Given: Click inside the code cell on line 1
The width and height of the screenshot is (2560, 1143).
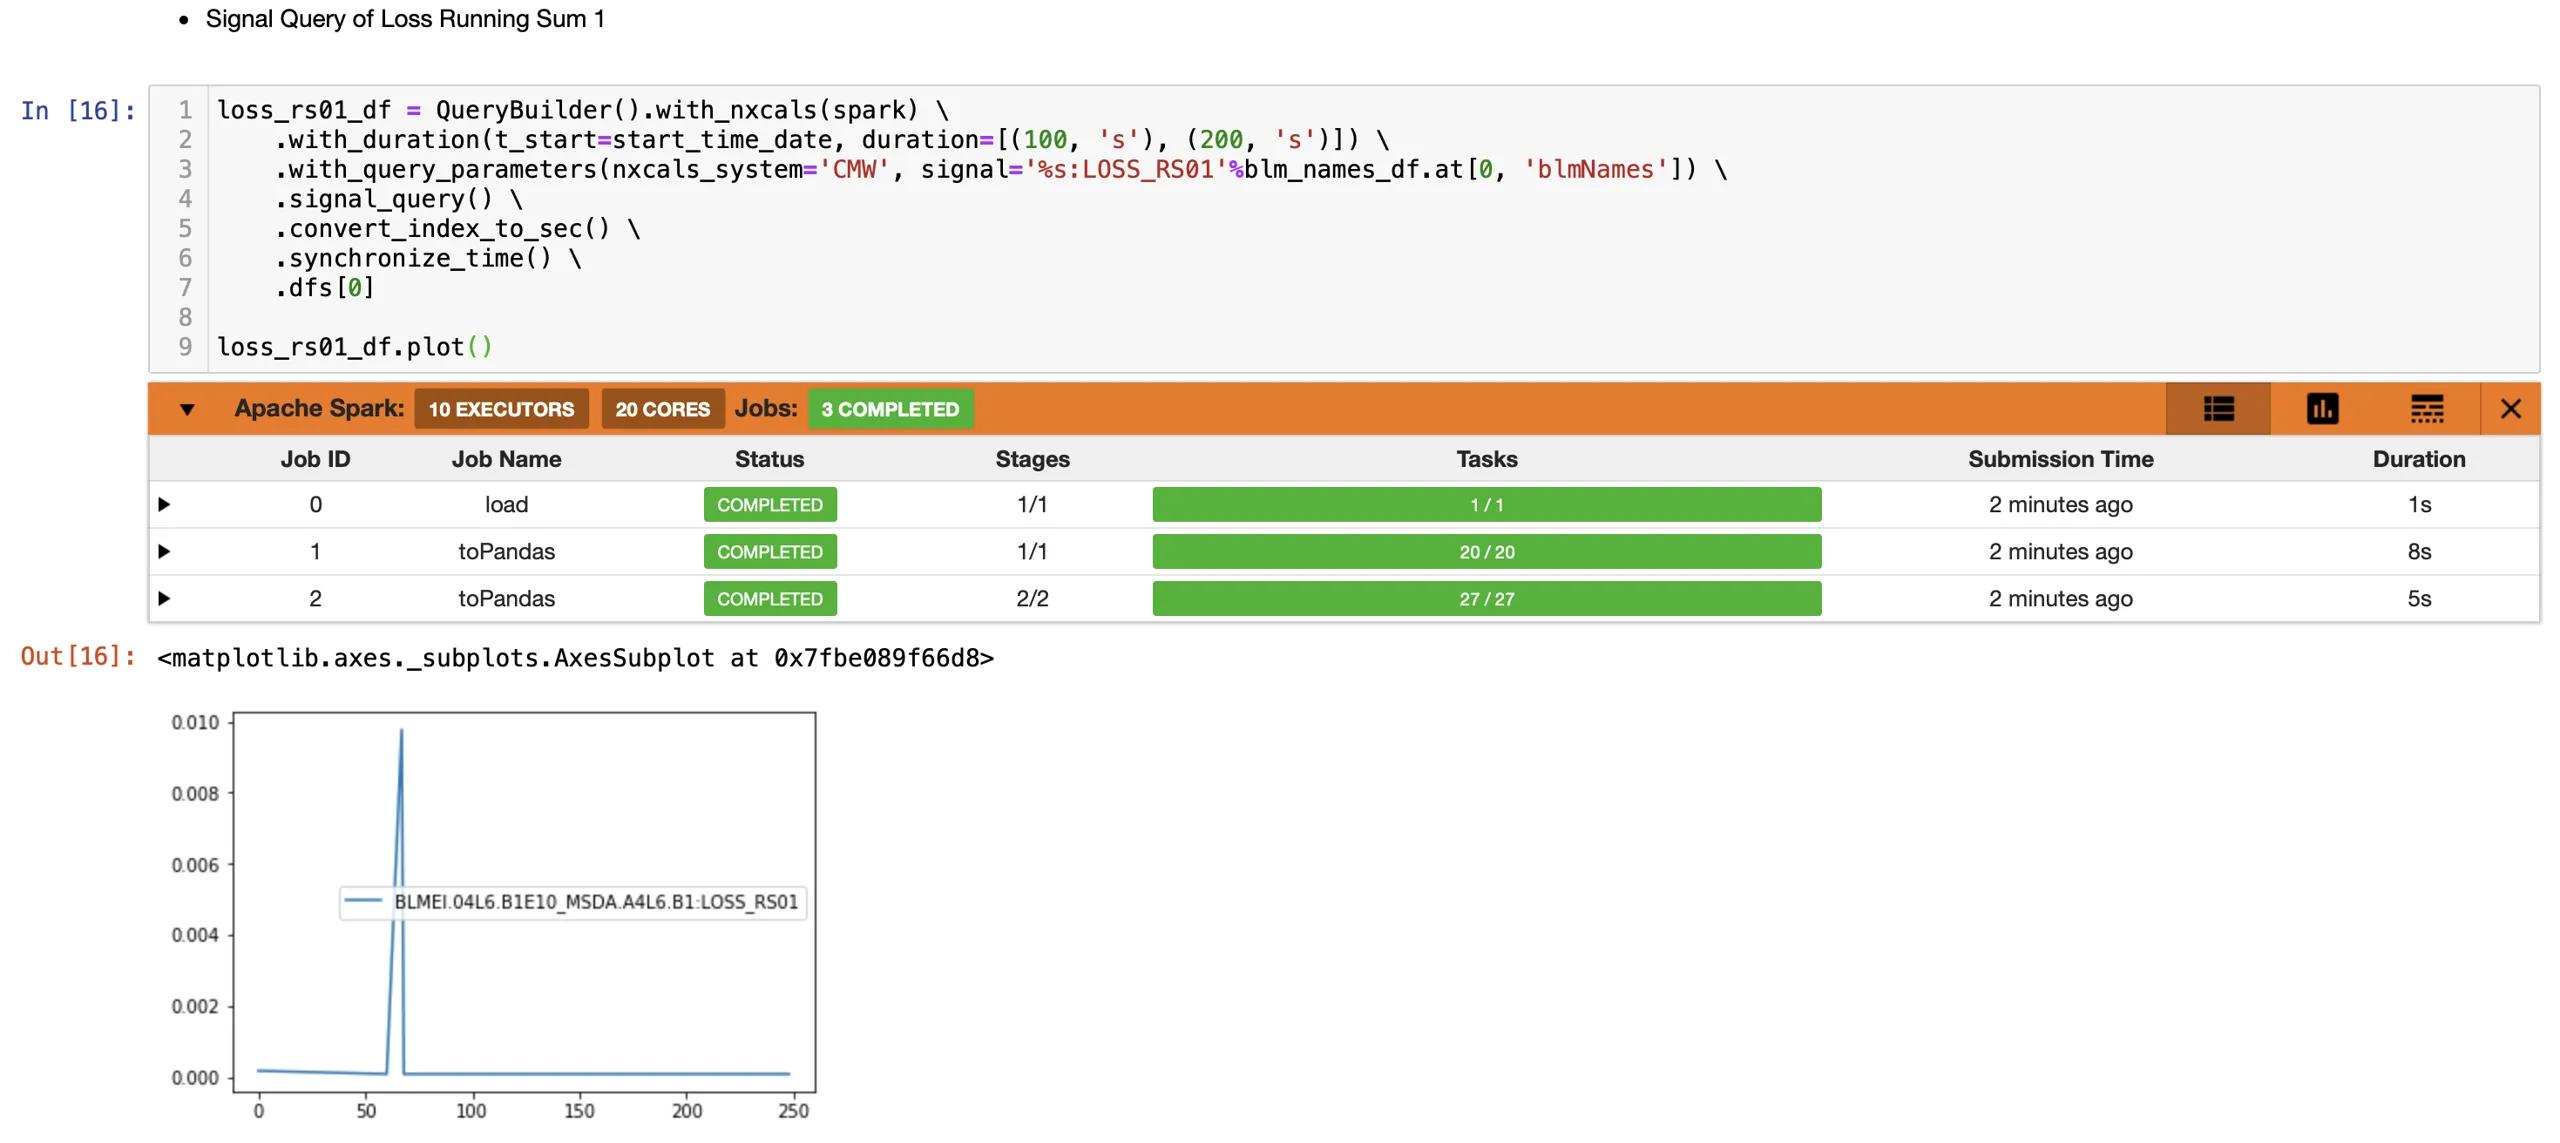Looking at the screenshot, I should [x=582, y=109].
